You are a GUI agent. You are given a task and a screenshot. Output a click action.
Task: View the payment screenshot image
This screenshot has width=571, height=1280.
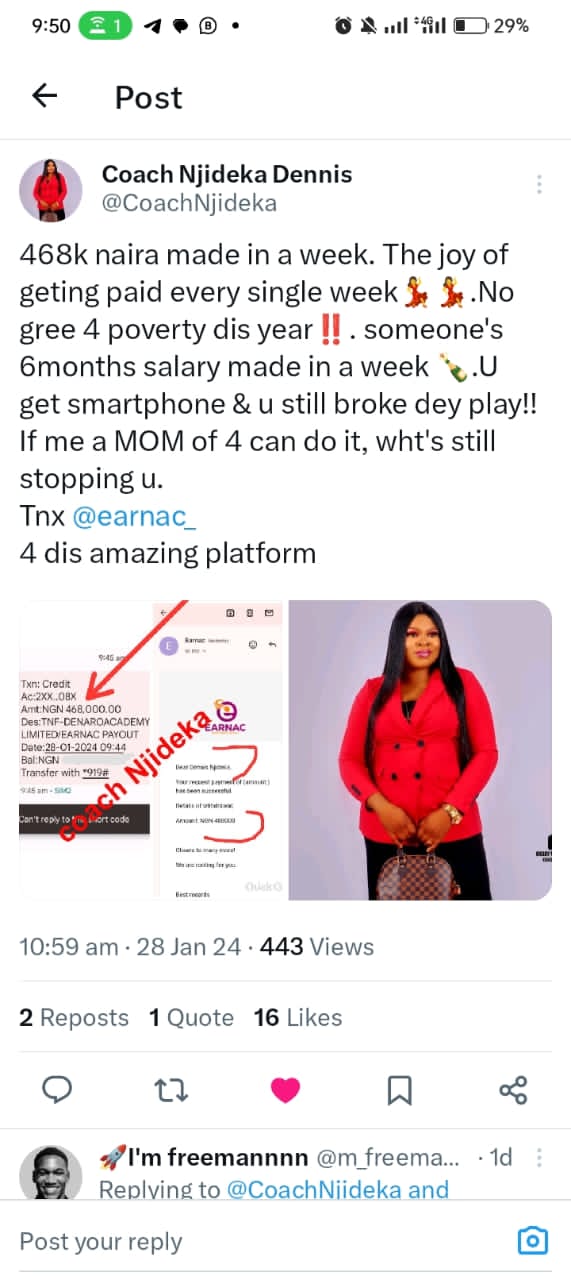[x=152, y=750]
